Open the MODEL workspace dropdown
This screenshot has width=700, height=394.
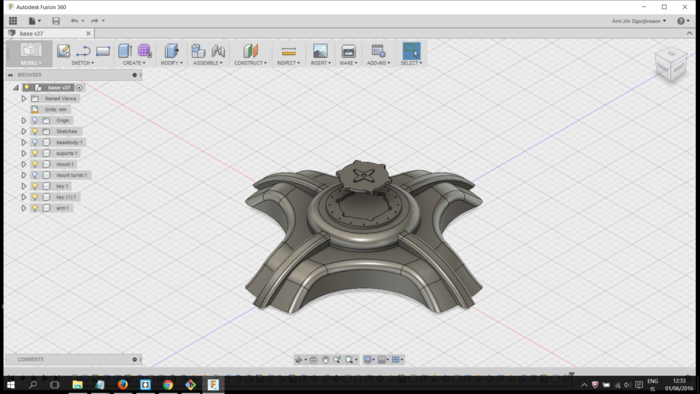31,63
